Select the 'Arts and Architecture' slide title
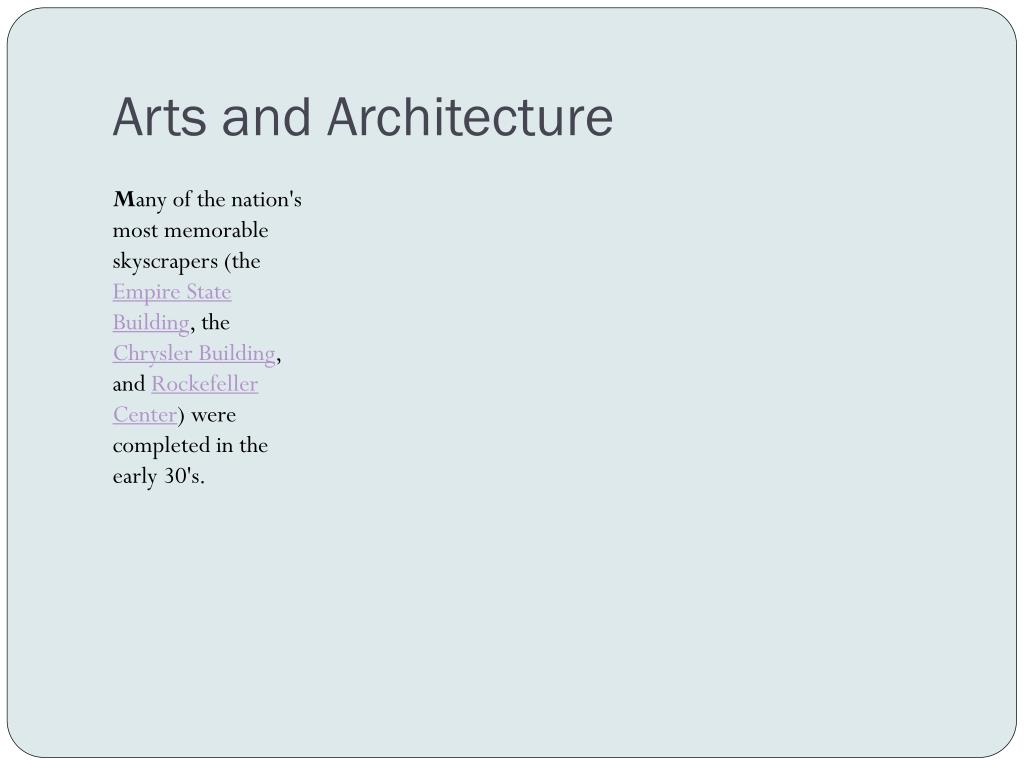This screenshot has height=768, width=1024. (x=363, y=117)
